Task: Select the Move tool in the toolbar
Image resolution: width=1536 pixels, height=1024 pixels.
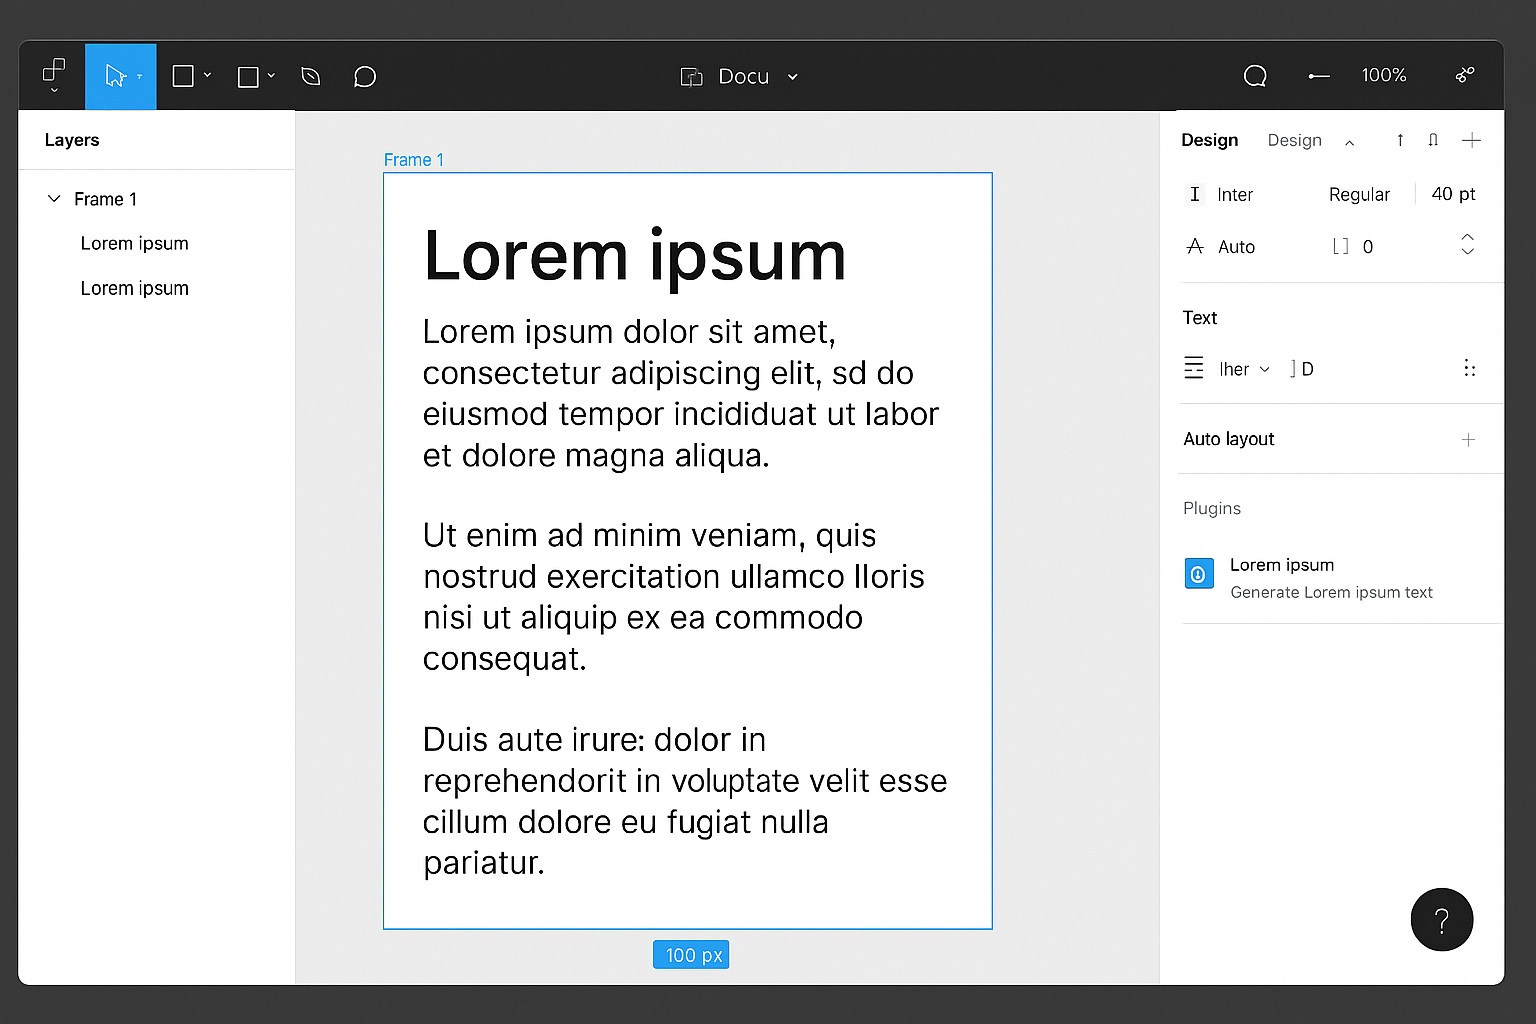Action: point(113,75)
